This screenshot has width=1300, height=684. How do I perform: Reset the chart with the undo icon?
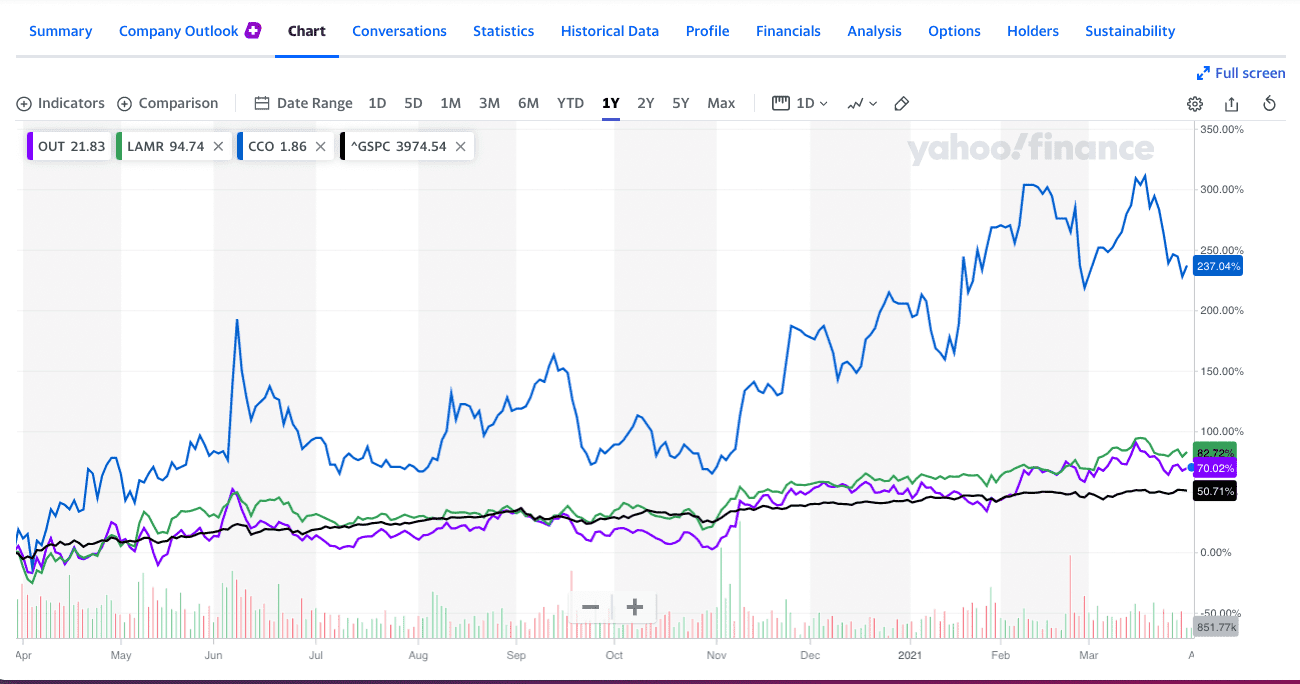tap(1270, 104)
